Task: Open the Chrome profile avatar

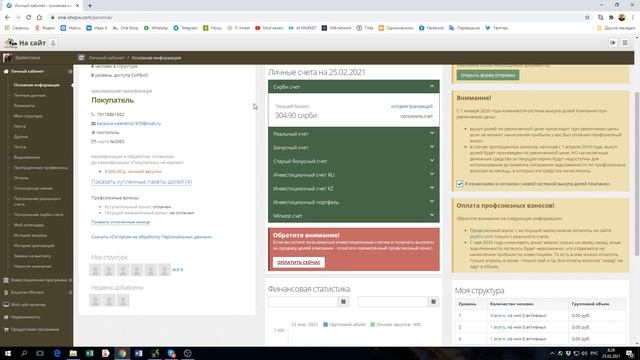Action: tap(622, 17)
